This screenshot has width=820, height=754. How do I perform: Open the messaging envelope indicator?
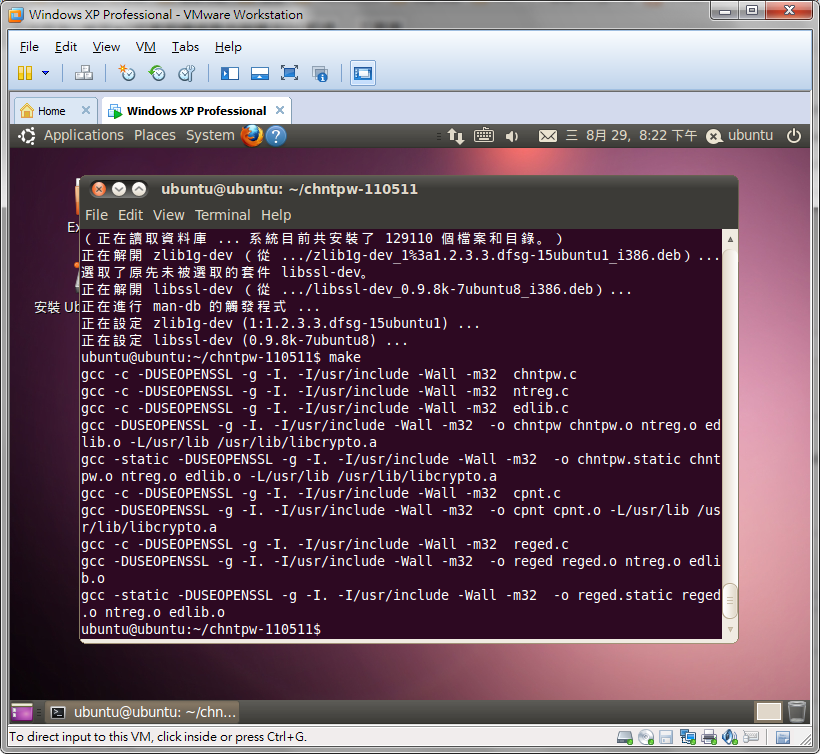[x=548, y=136]
